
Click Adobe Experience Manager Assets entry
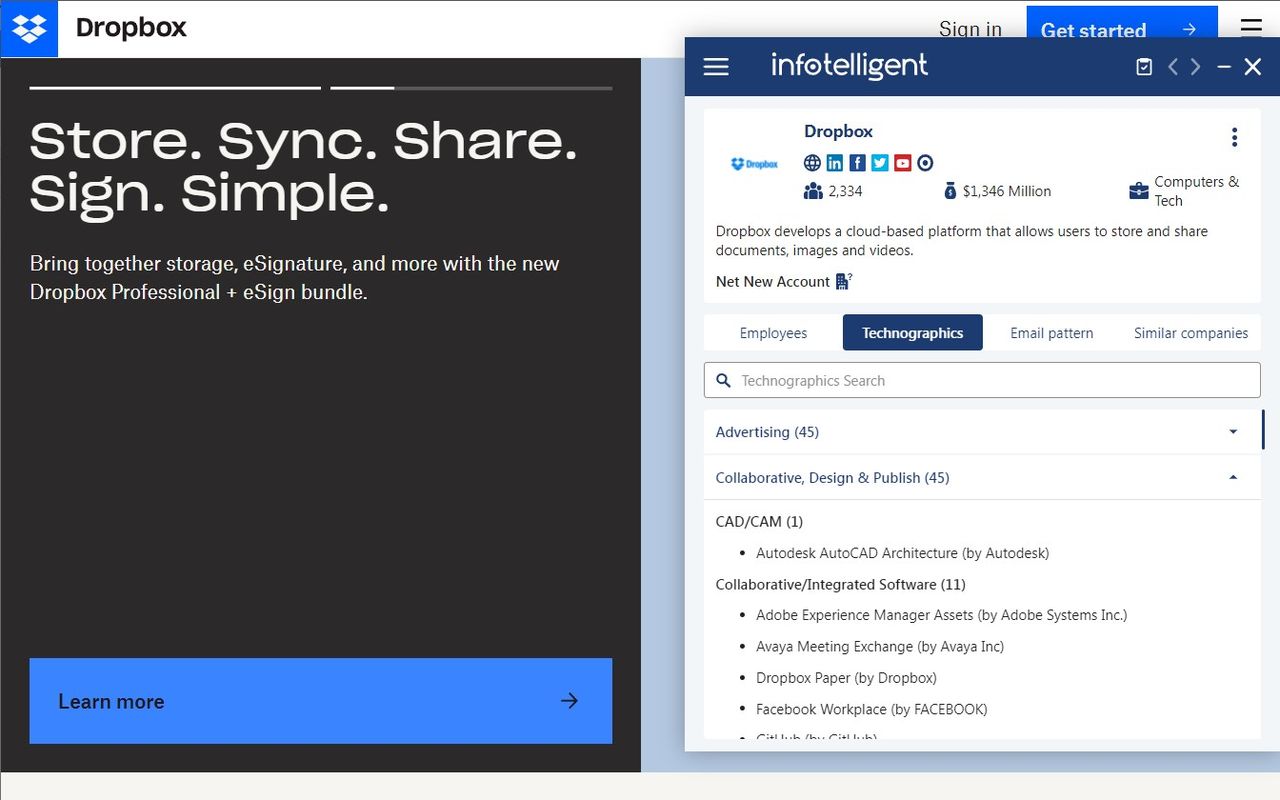[941, 615]
